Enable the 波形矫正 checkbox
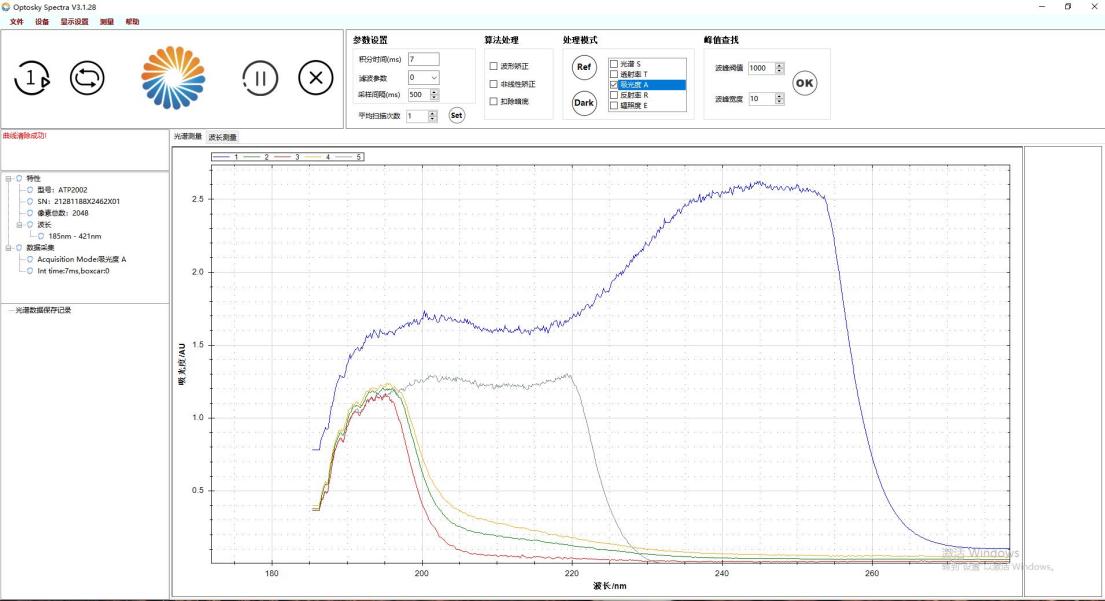 [x=493, y=66]
